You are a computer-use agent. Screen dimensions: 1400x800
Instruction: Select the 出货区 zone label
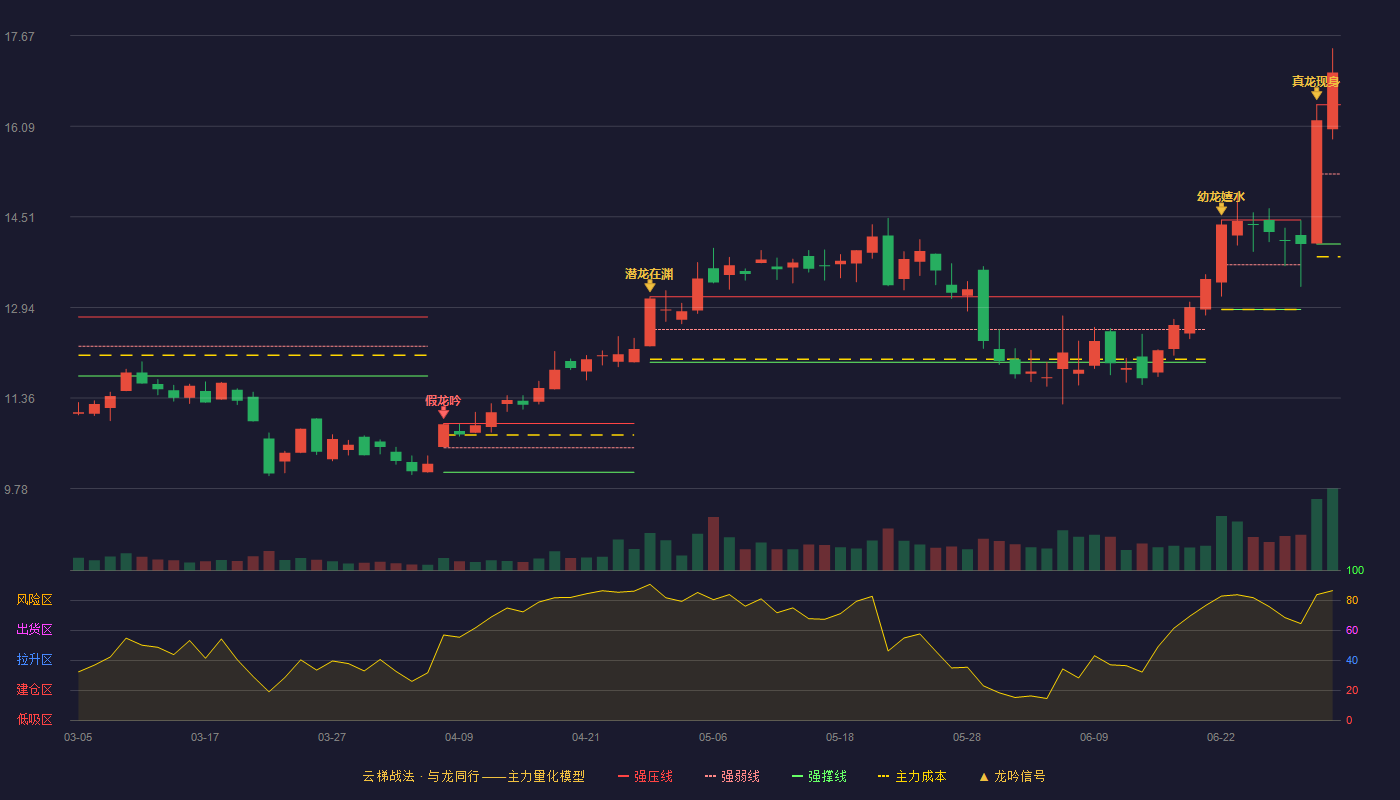pyautogui.click(x=35, y=630)
